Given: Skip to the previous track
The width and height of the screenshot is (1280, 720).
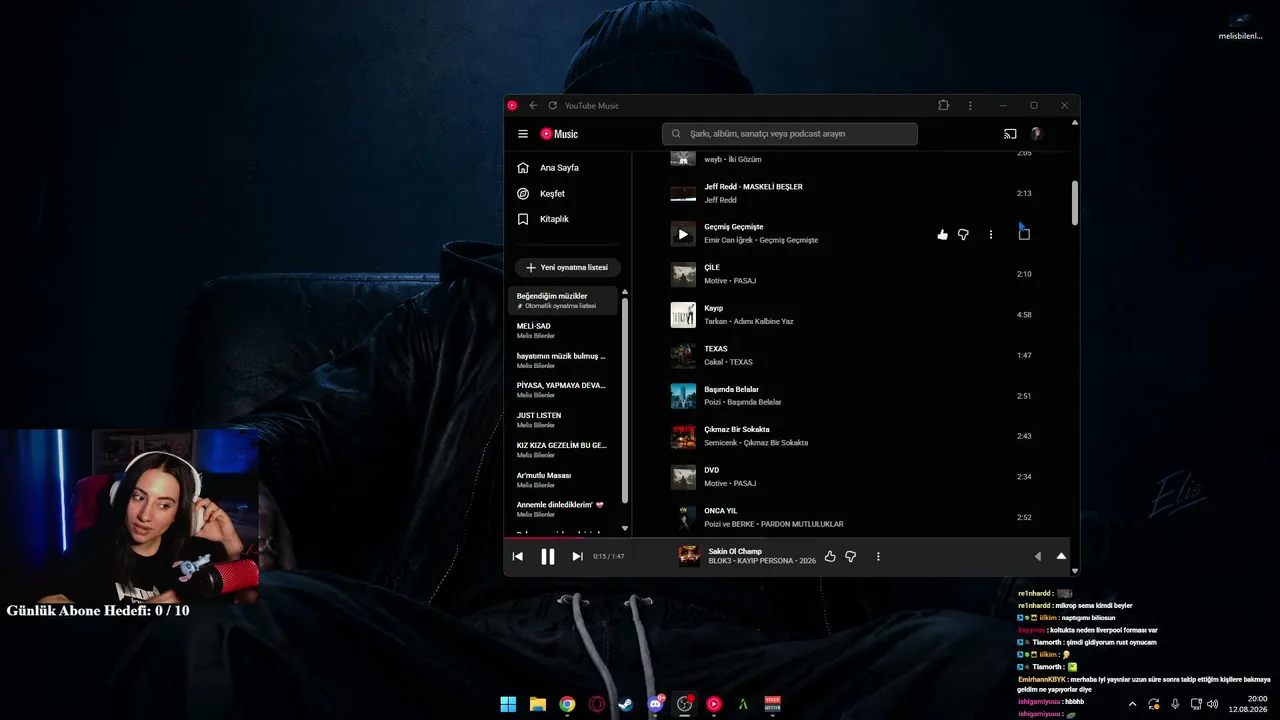Looking at the screenshot, I should (518, 557).
